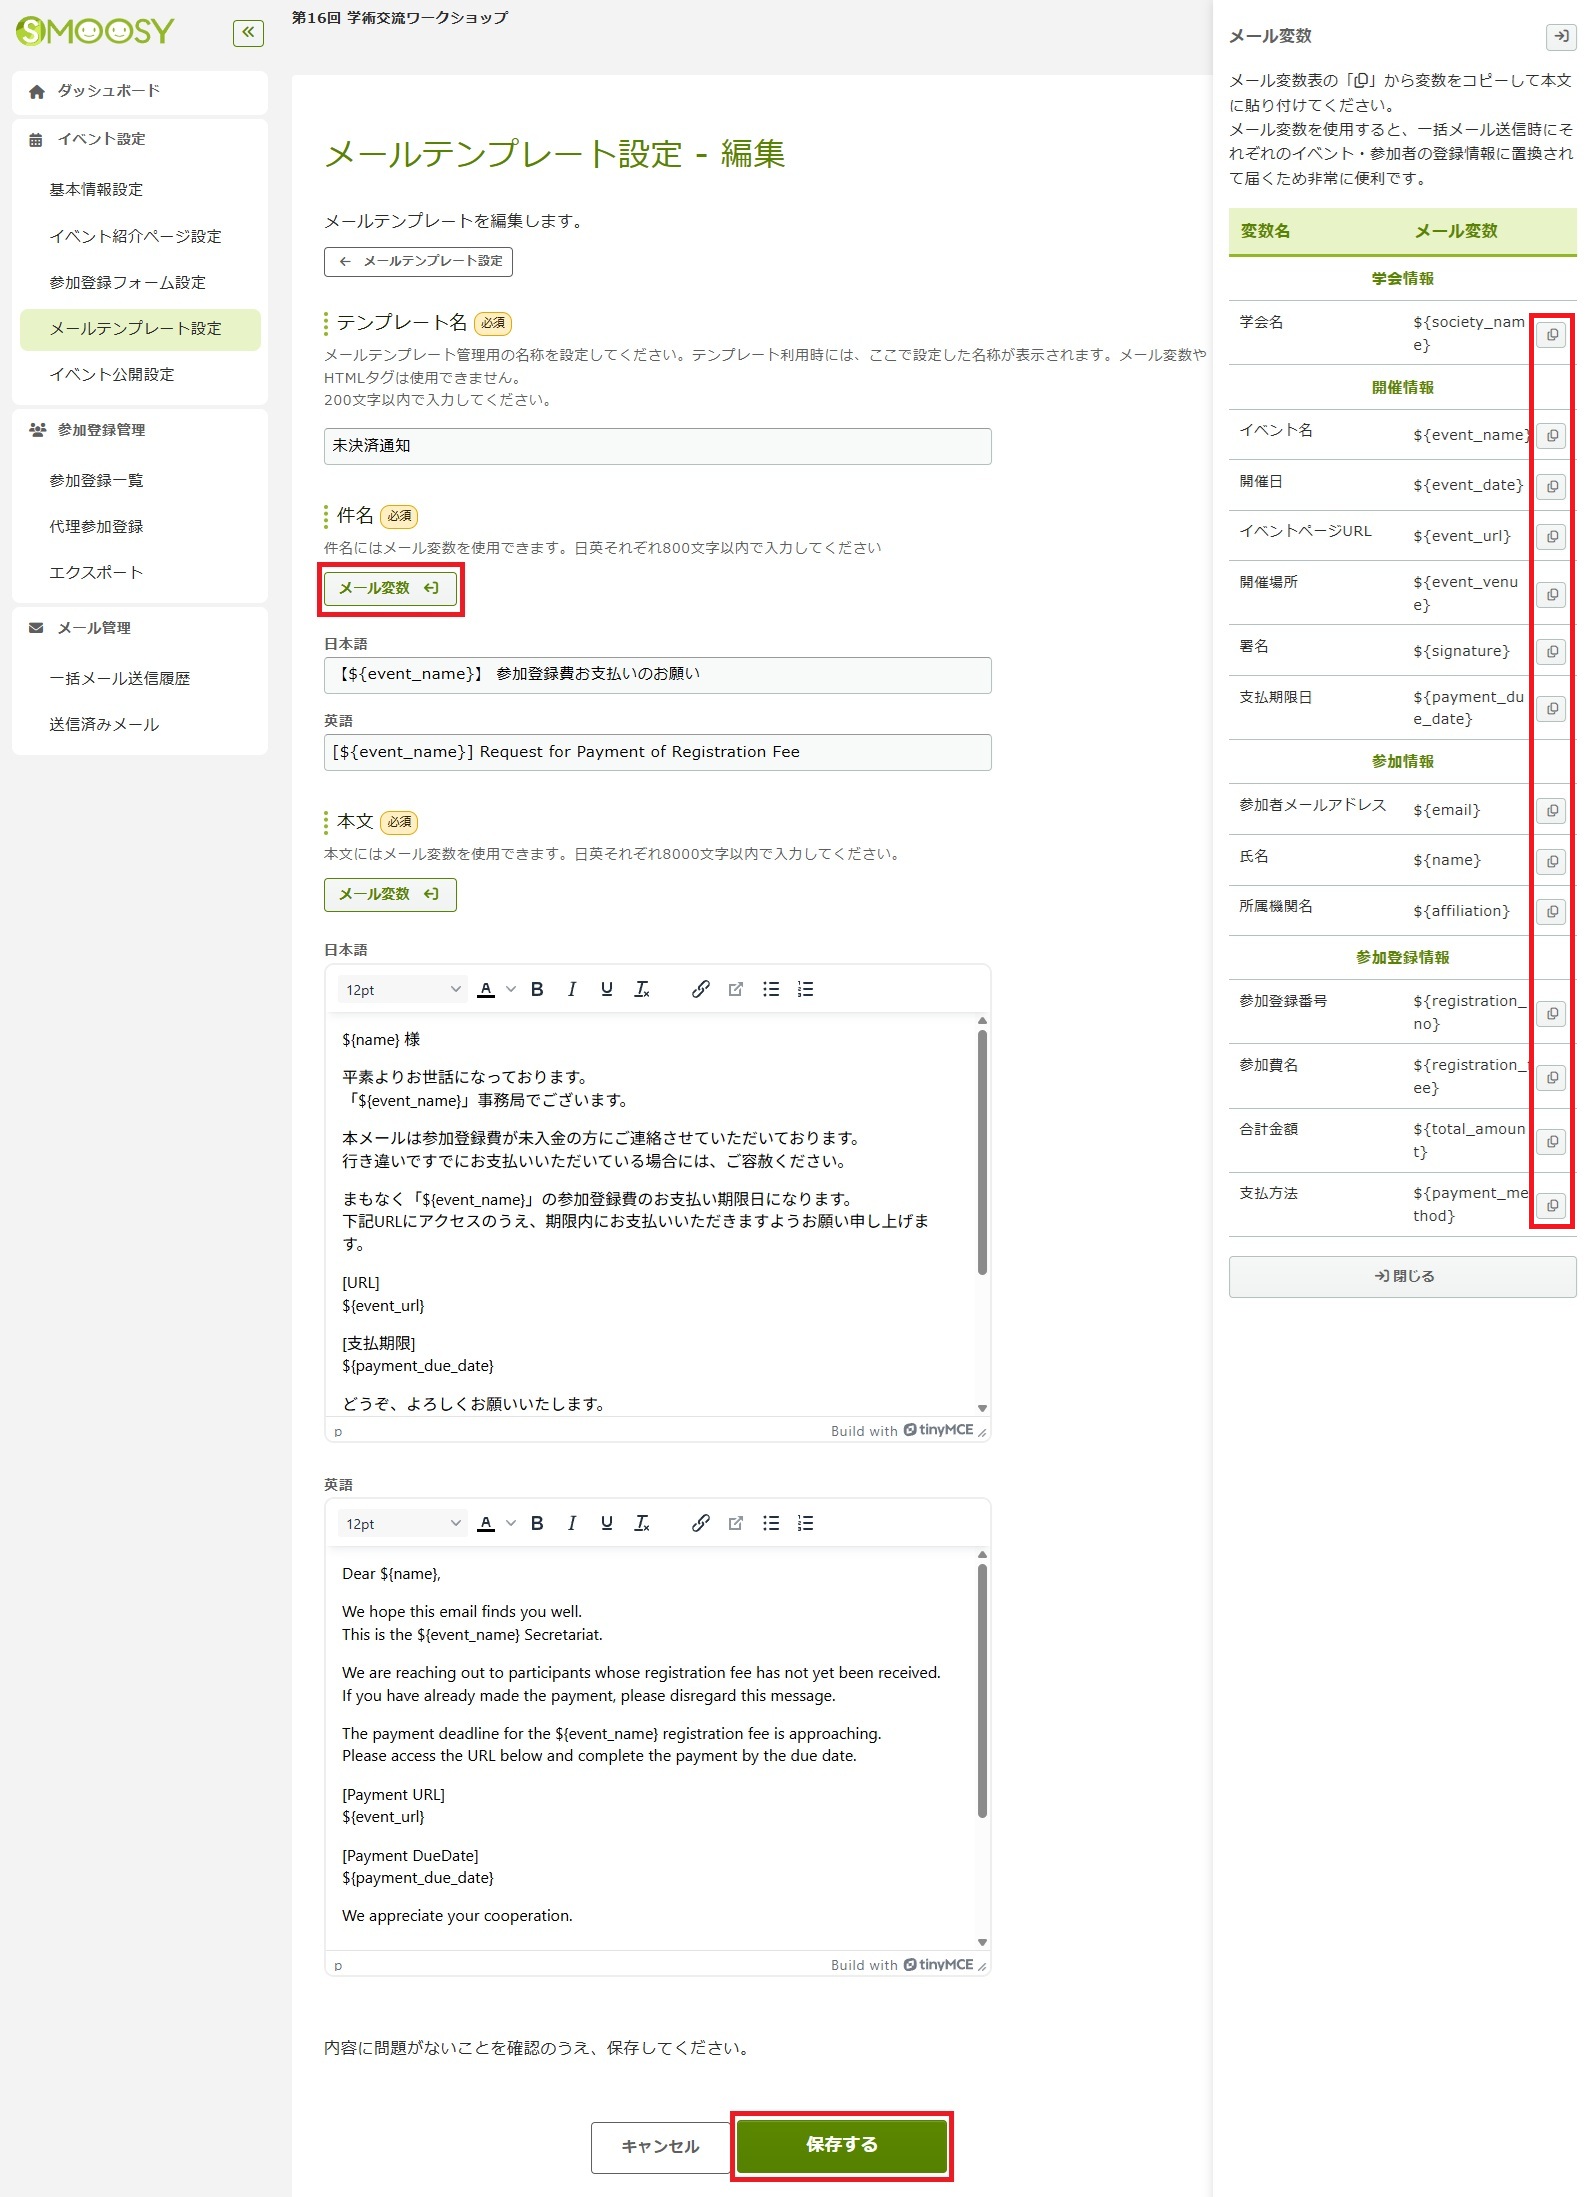The image size is (1593, 2197).
Task: Toggle underline in the Japanese body editor
Action: click(x=606, y=990)
